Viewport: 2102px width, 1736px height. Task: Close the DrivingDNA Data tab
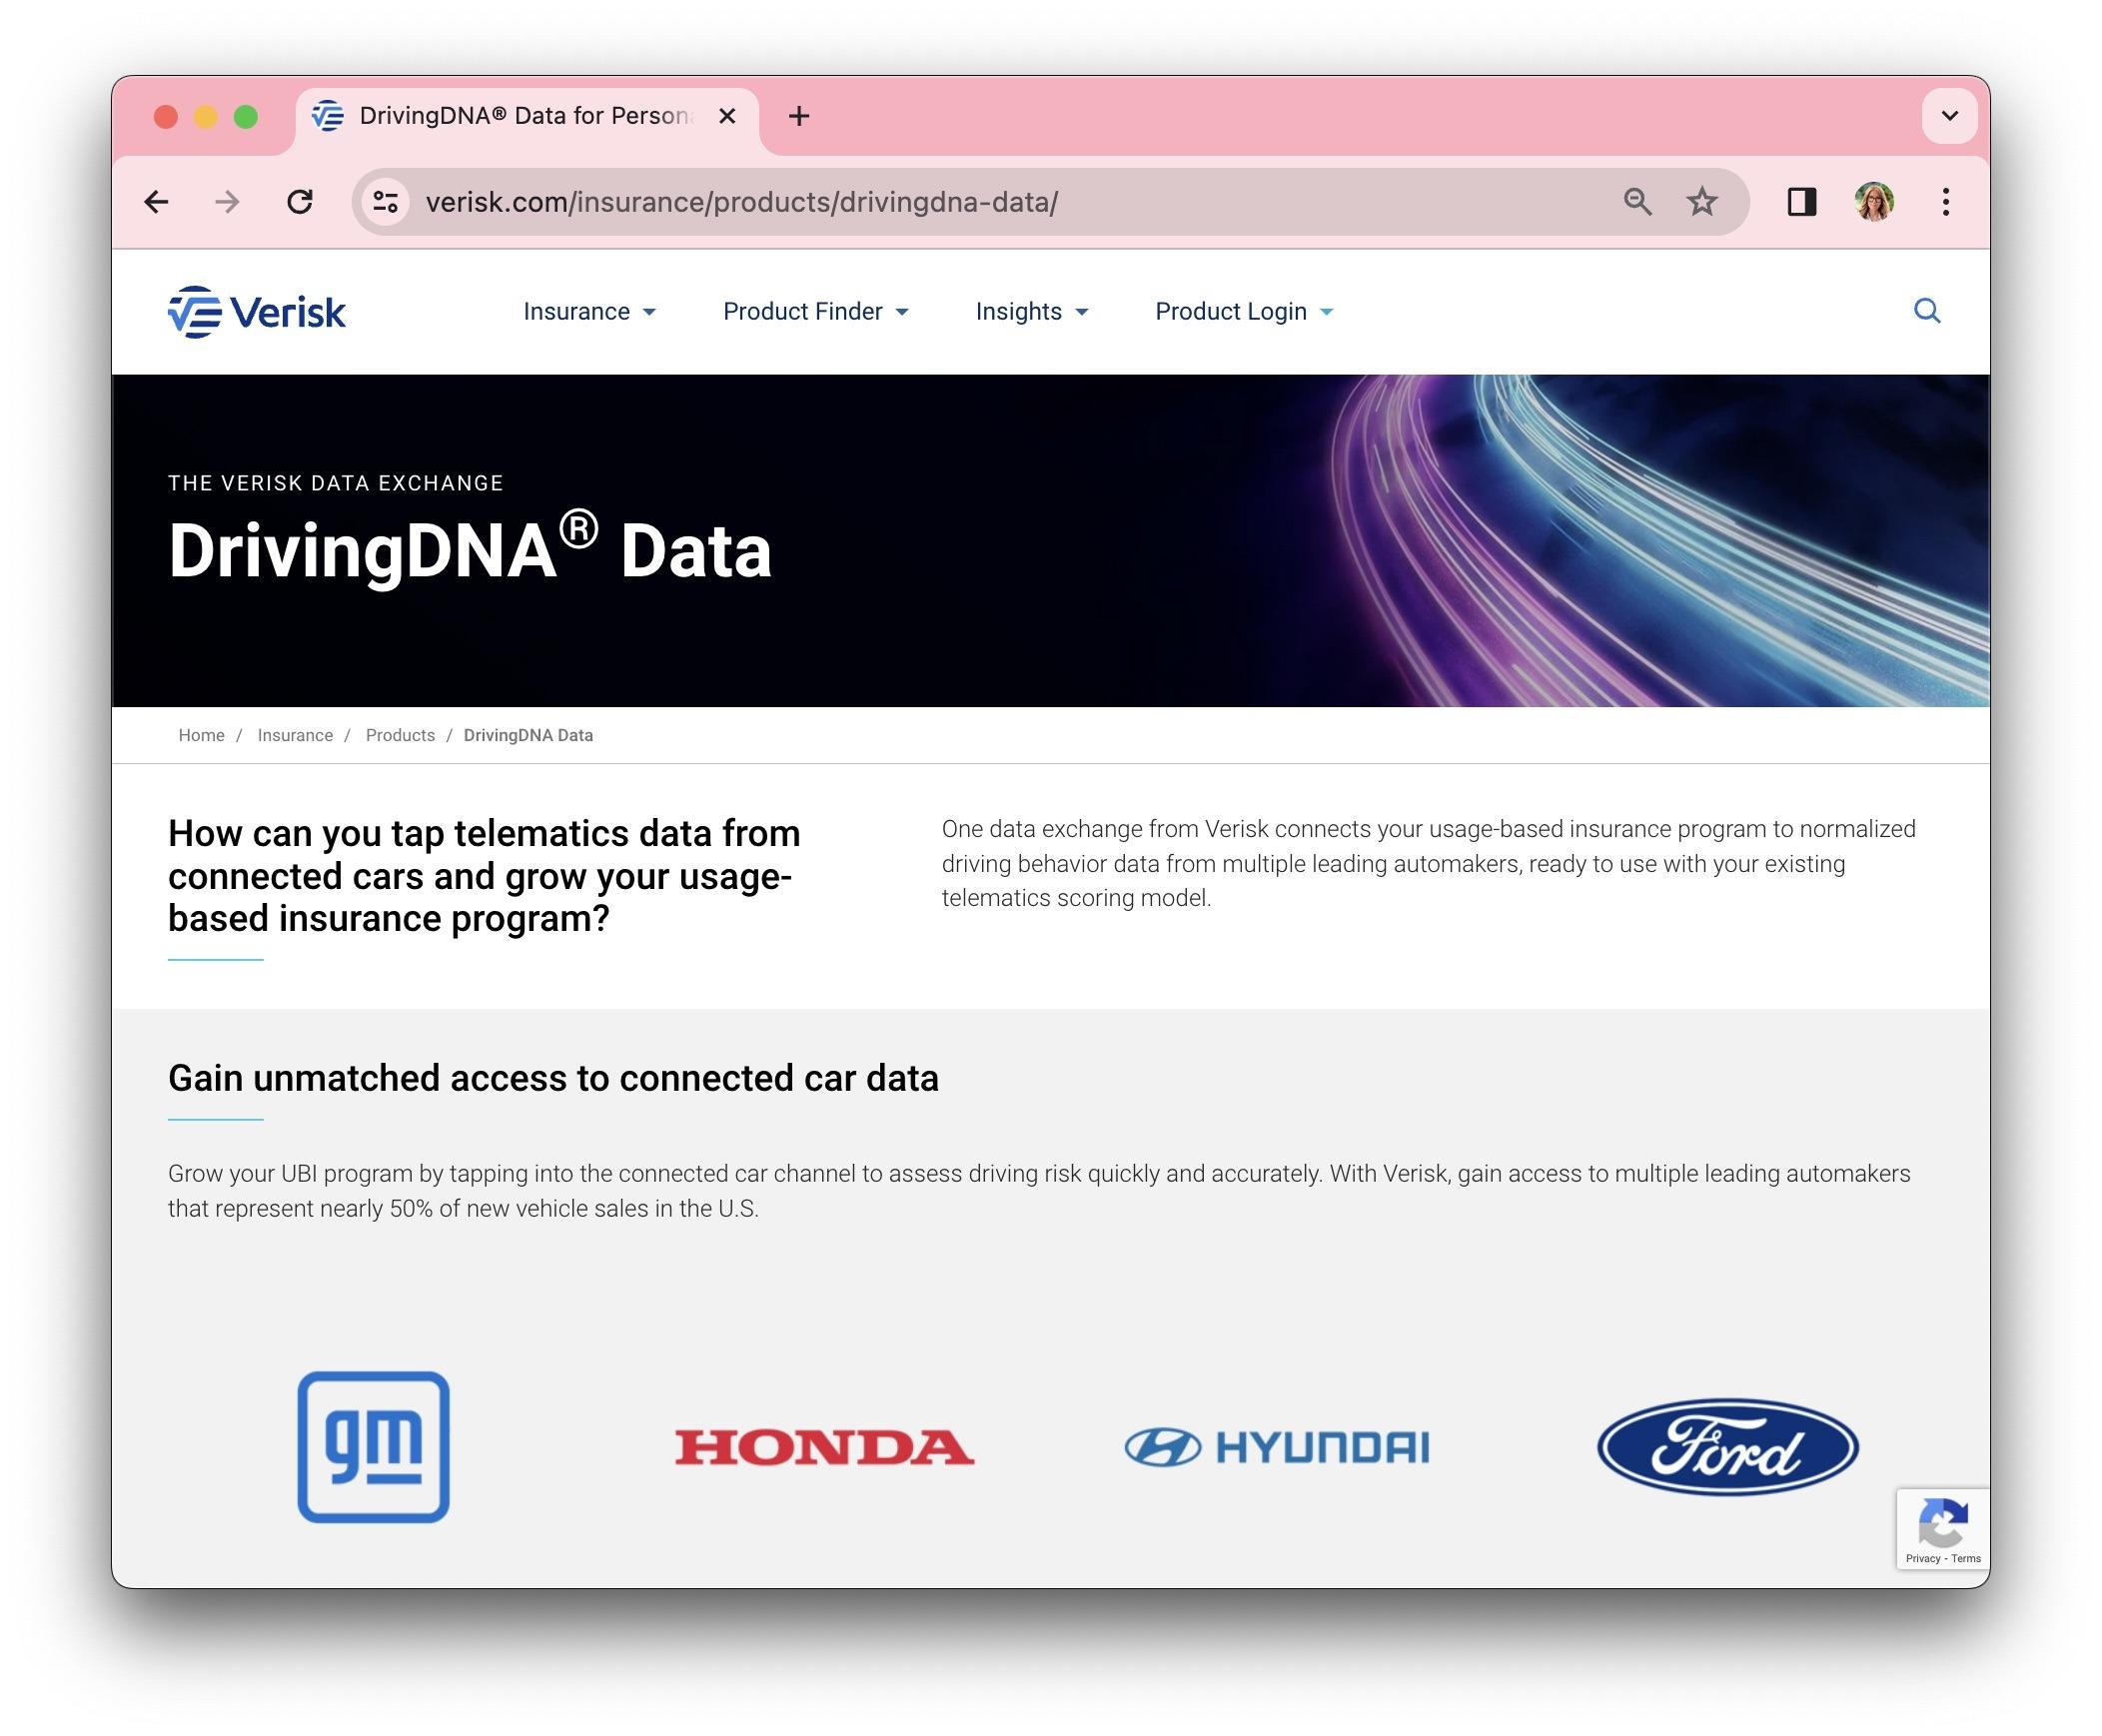727,116
